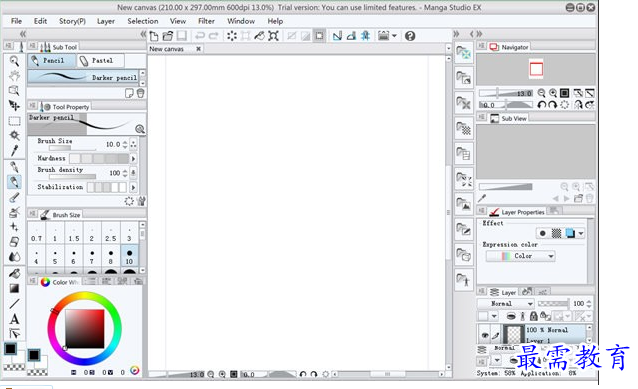Click the Layer 1 thumbnail
The image size is (638, 389).
(513, 334)
